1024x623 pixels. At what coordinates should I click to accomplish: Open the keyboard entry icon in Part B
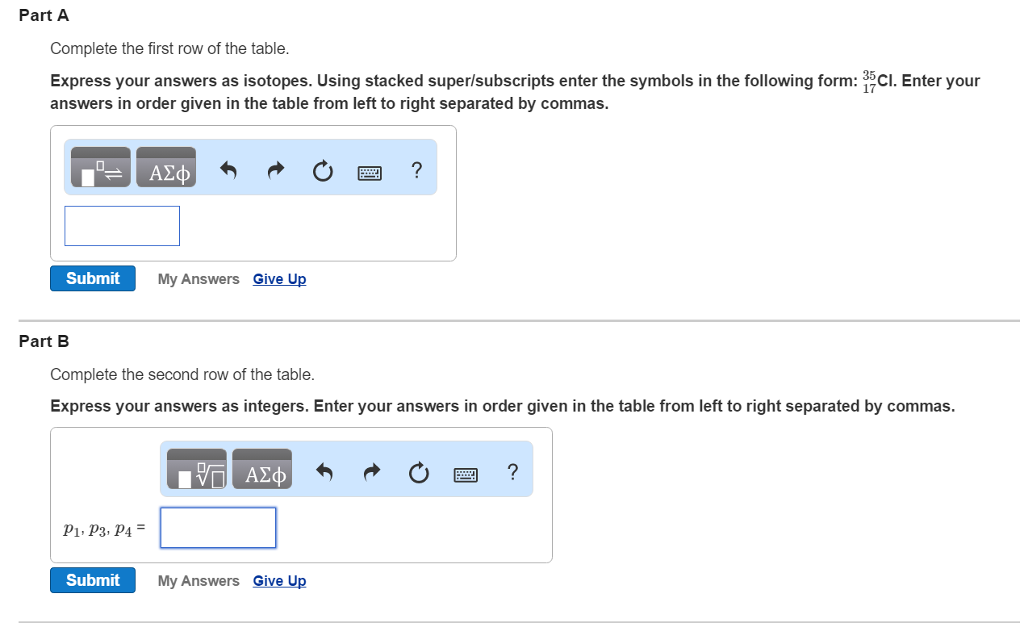[465, 474]
